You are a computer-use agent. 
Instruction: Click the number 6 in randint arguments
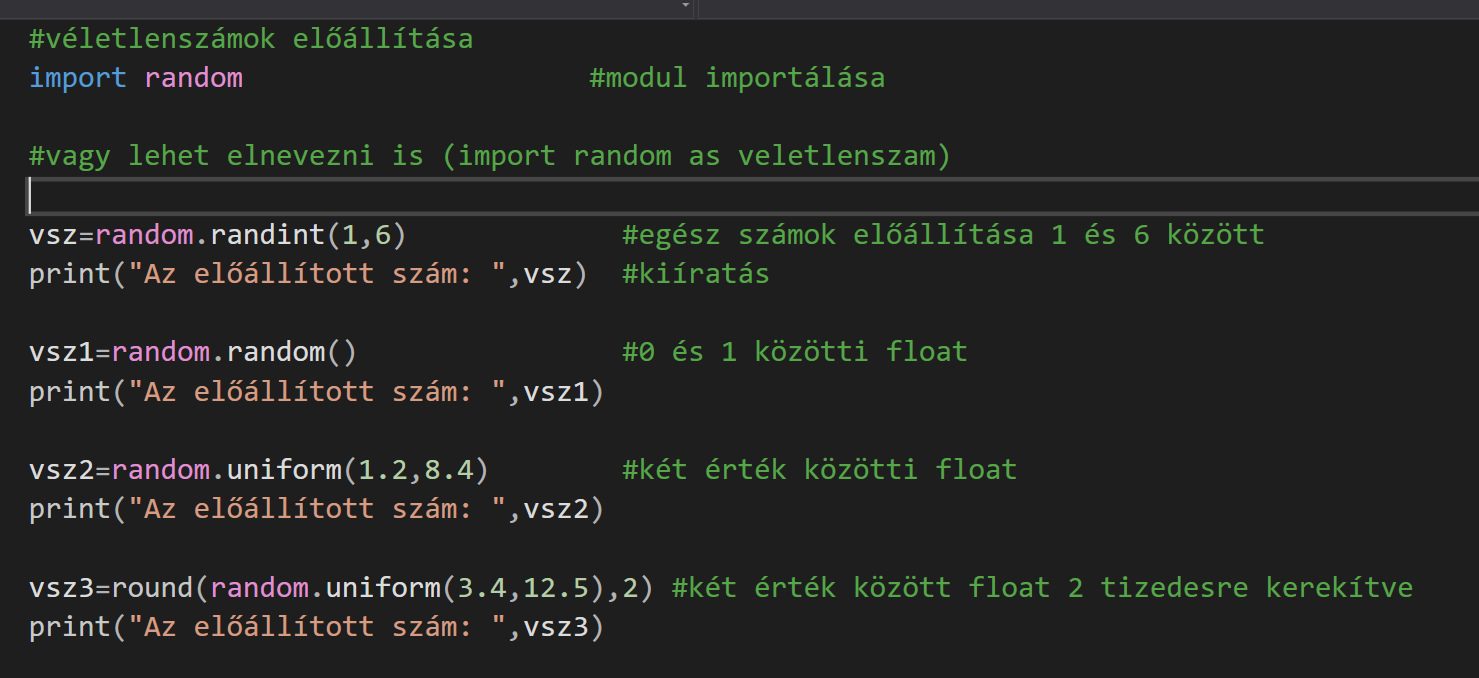[382, 235]
